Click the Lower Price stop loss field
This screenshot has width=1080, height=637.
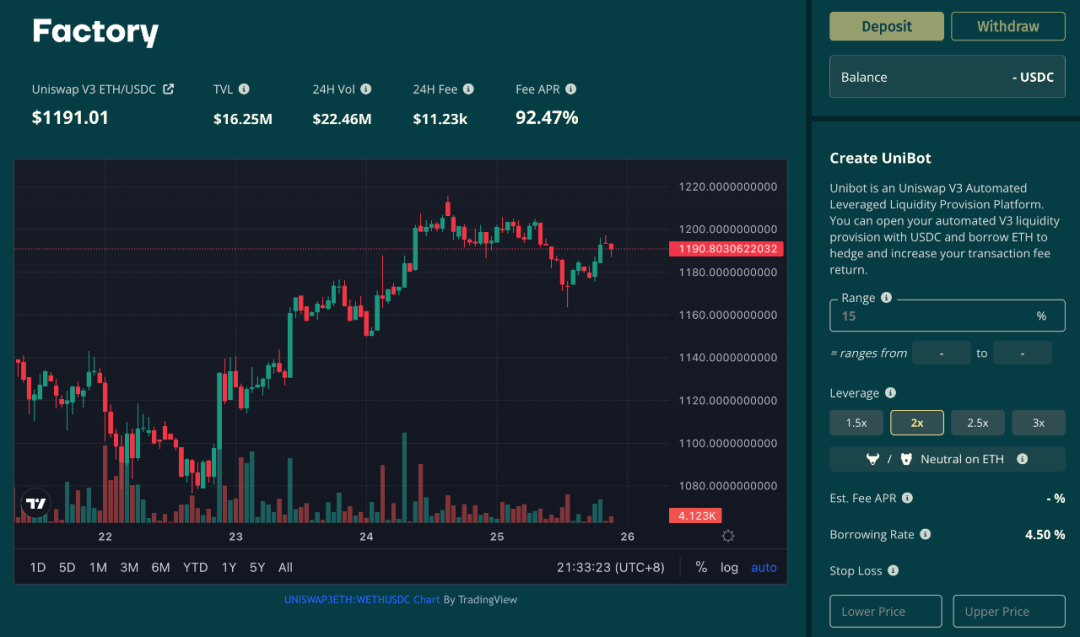[x=886, y=611]
